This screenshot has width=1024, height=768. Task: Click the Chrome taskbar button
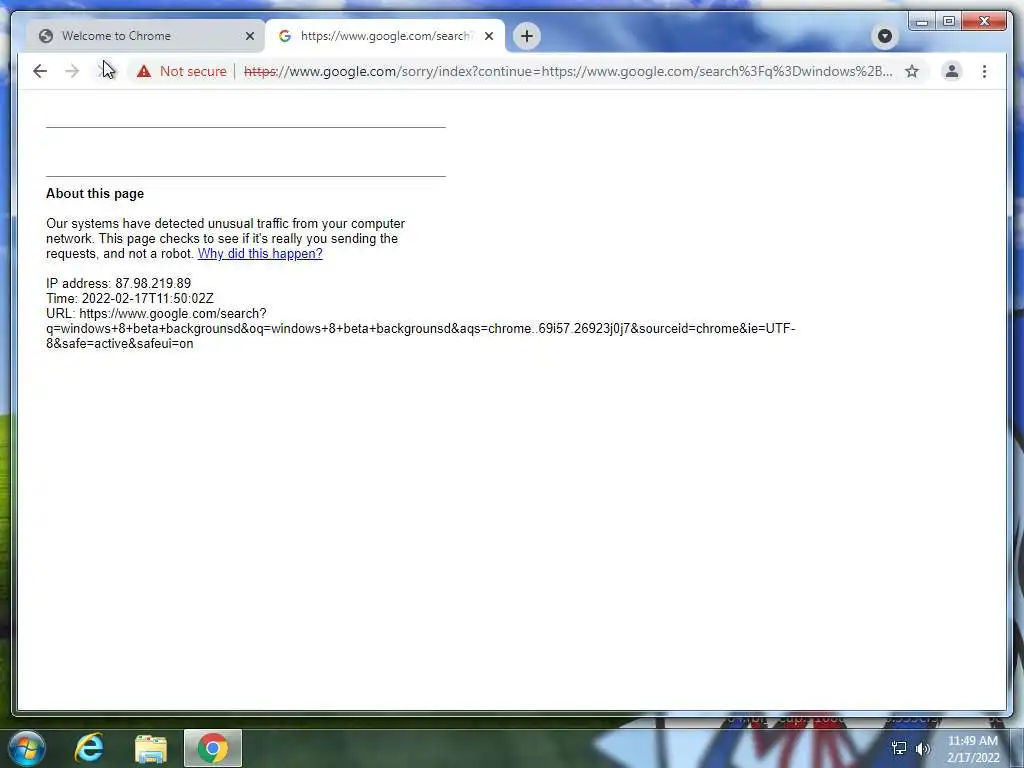pyautogui.click(x=213, y=748)
